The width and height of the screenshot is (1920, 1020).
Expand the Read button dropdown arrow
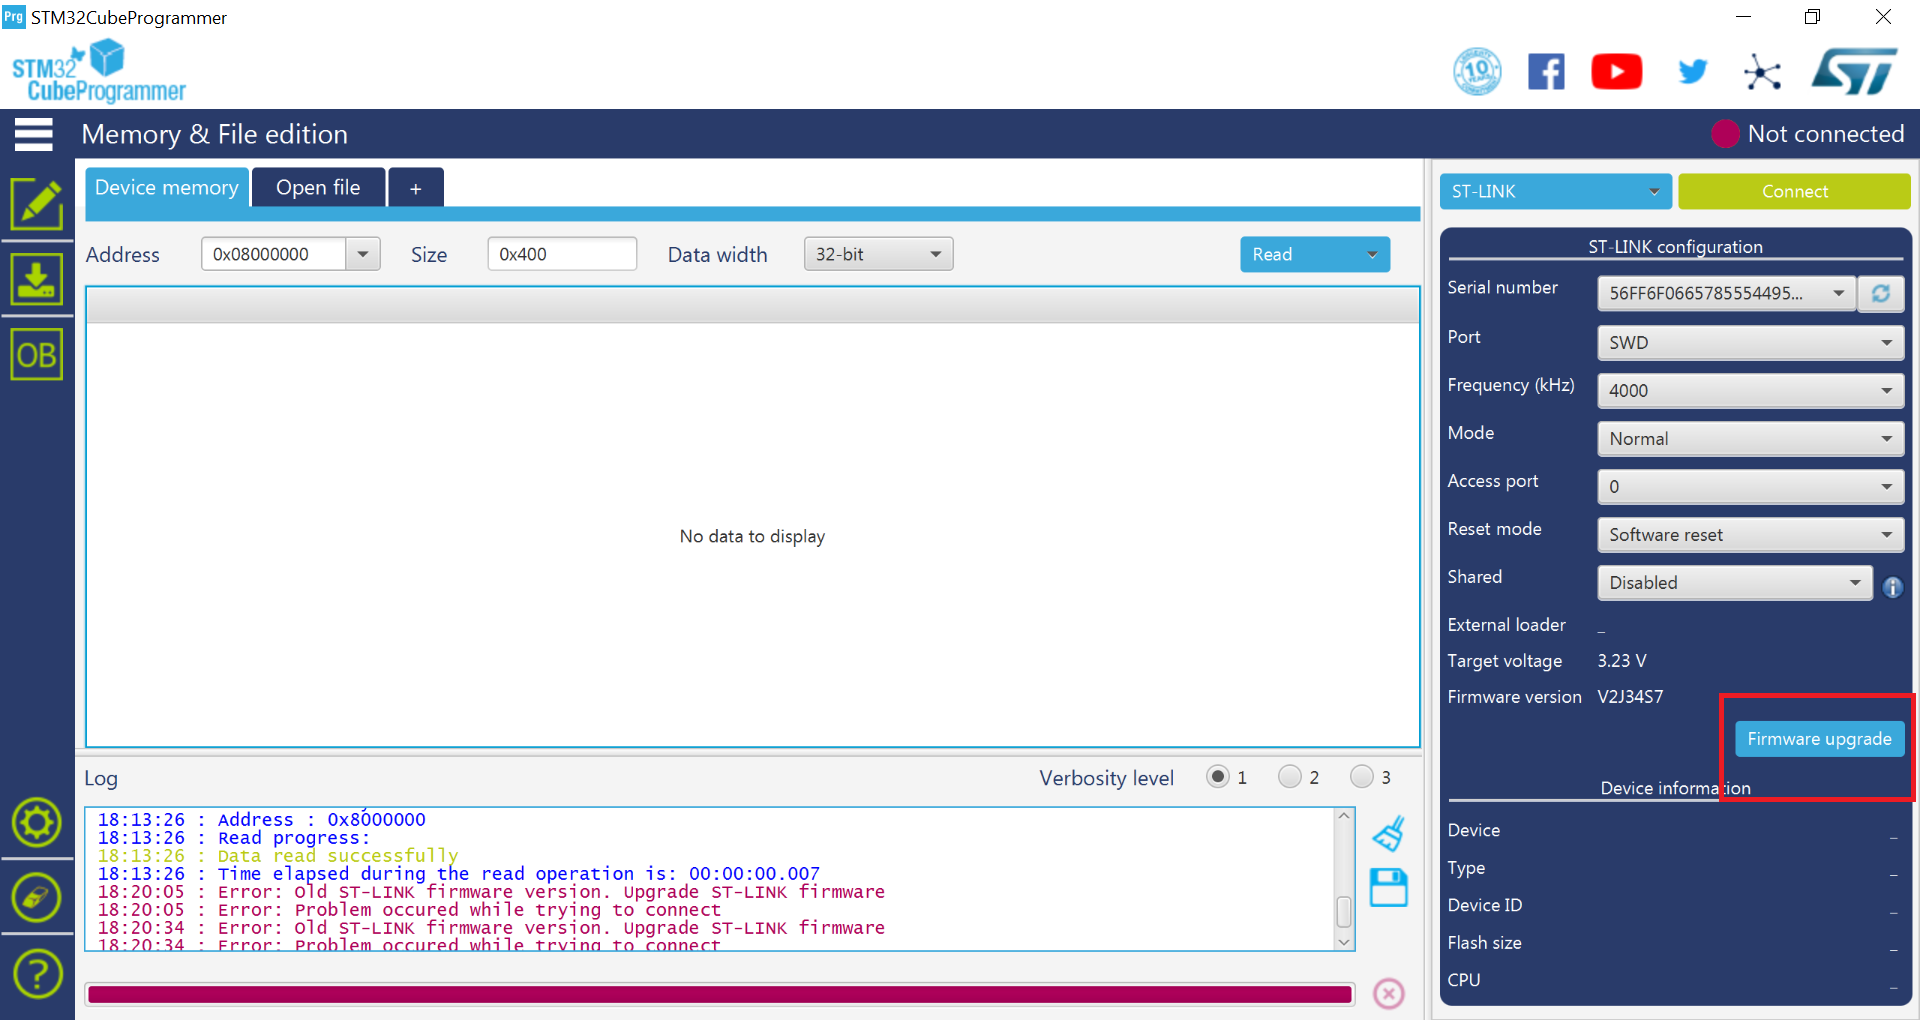[1372, 254]
